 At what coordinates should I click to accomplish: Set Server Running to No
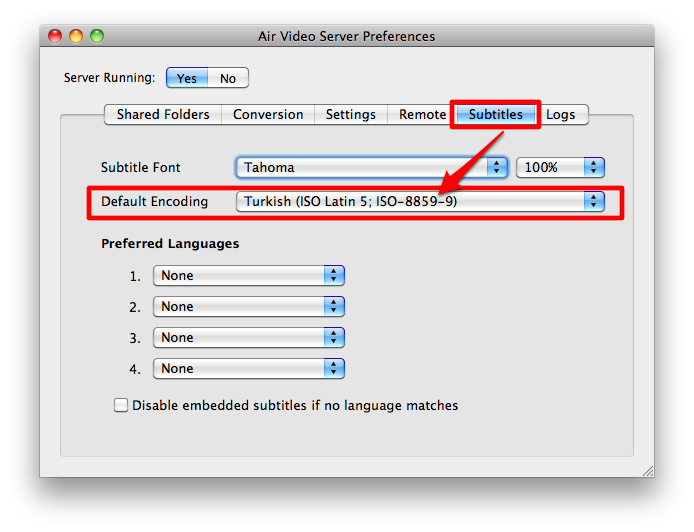tap(228, 78)
